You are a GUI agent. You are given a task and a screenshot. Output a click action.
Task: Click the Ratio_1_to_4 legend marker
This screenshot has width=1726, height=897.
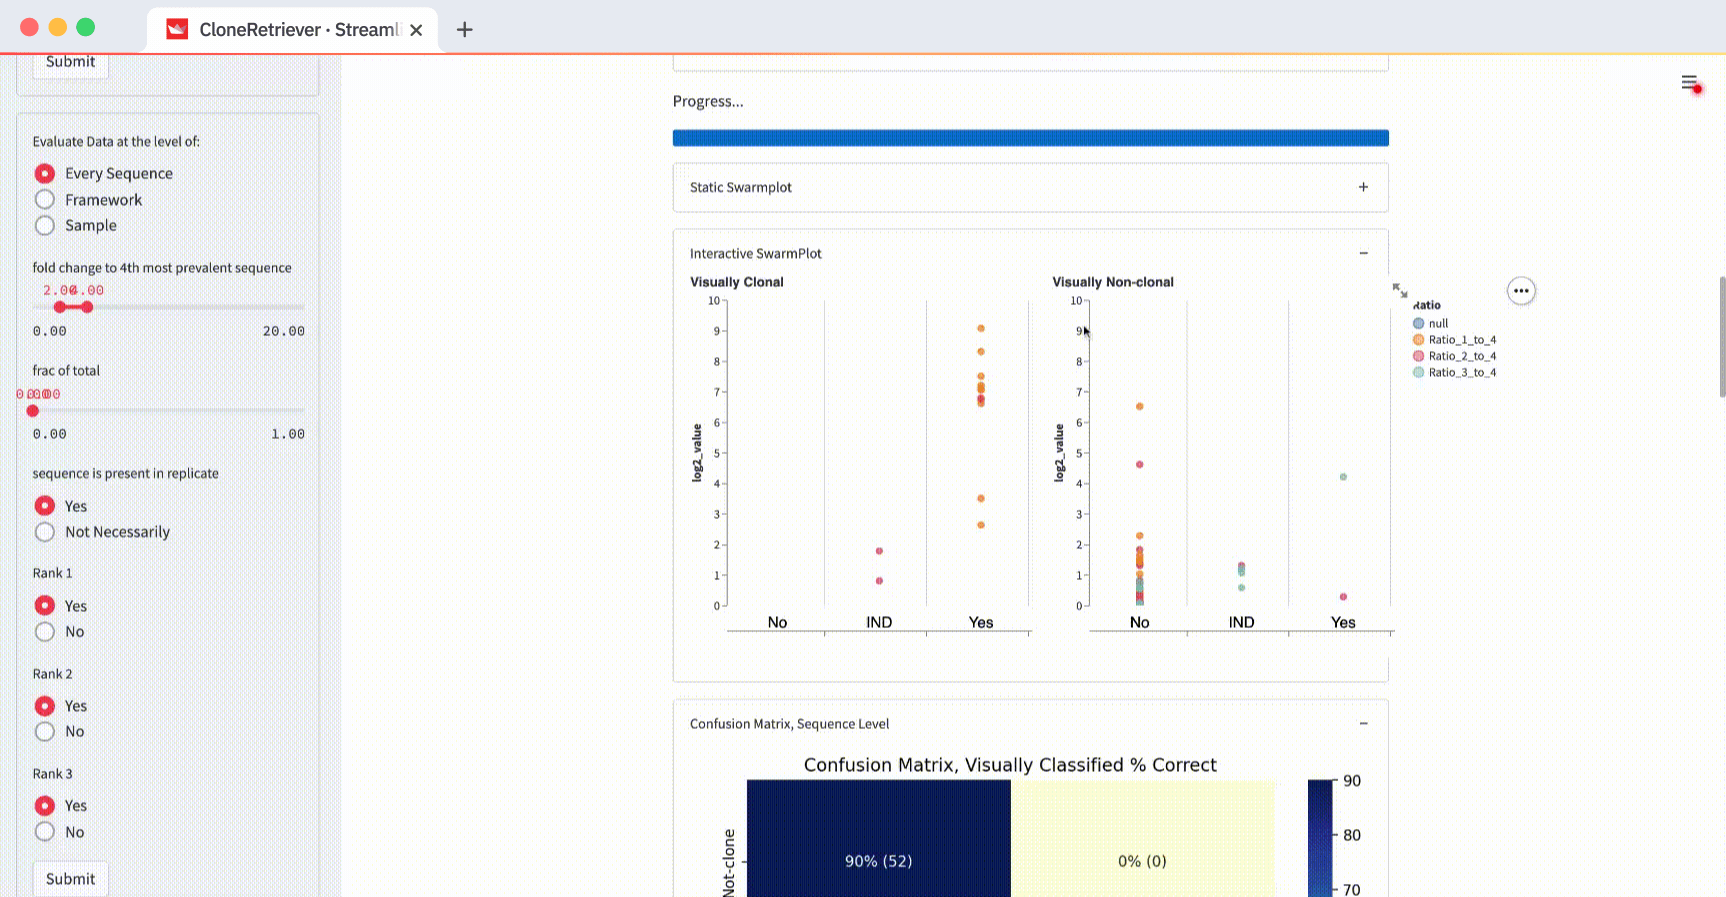click(1418, 340)
